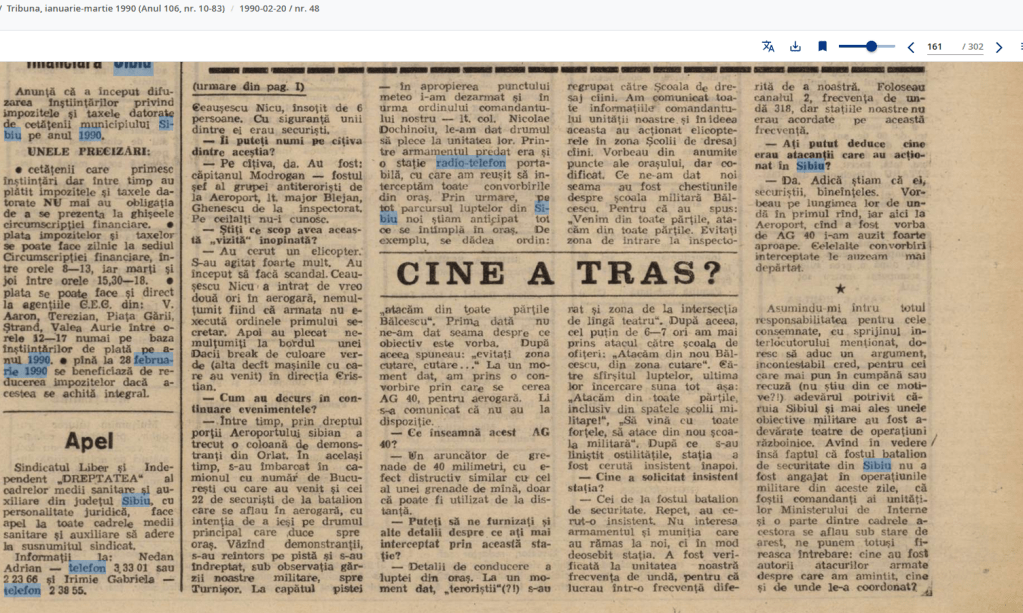Click the star separator in the right column

click(840, 289)
